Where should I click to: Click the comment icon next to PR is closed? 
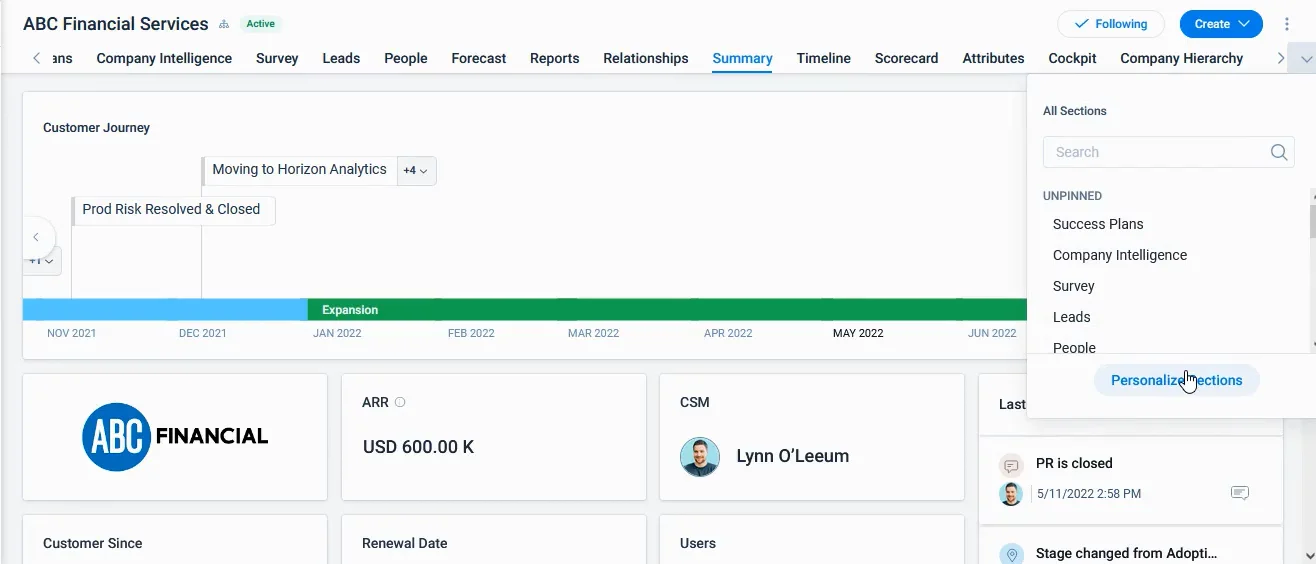(1011, 464)
